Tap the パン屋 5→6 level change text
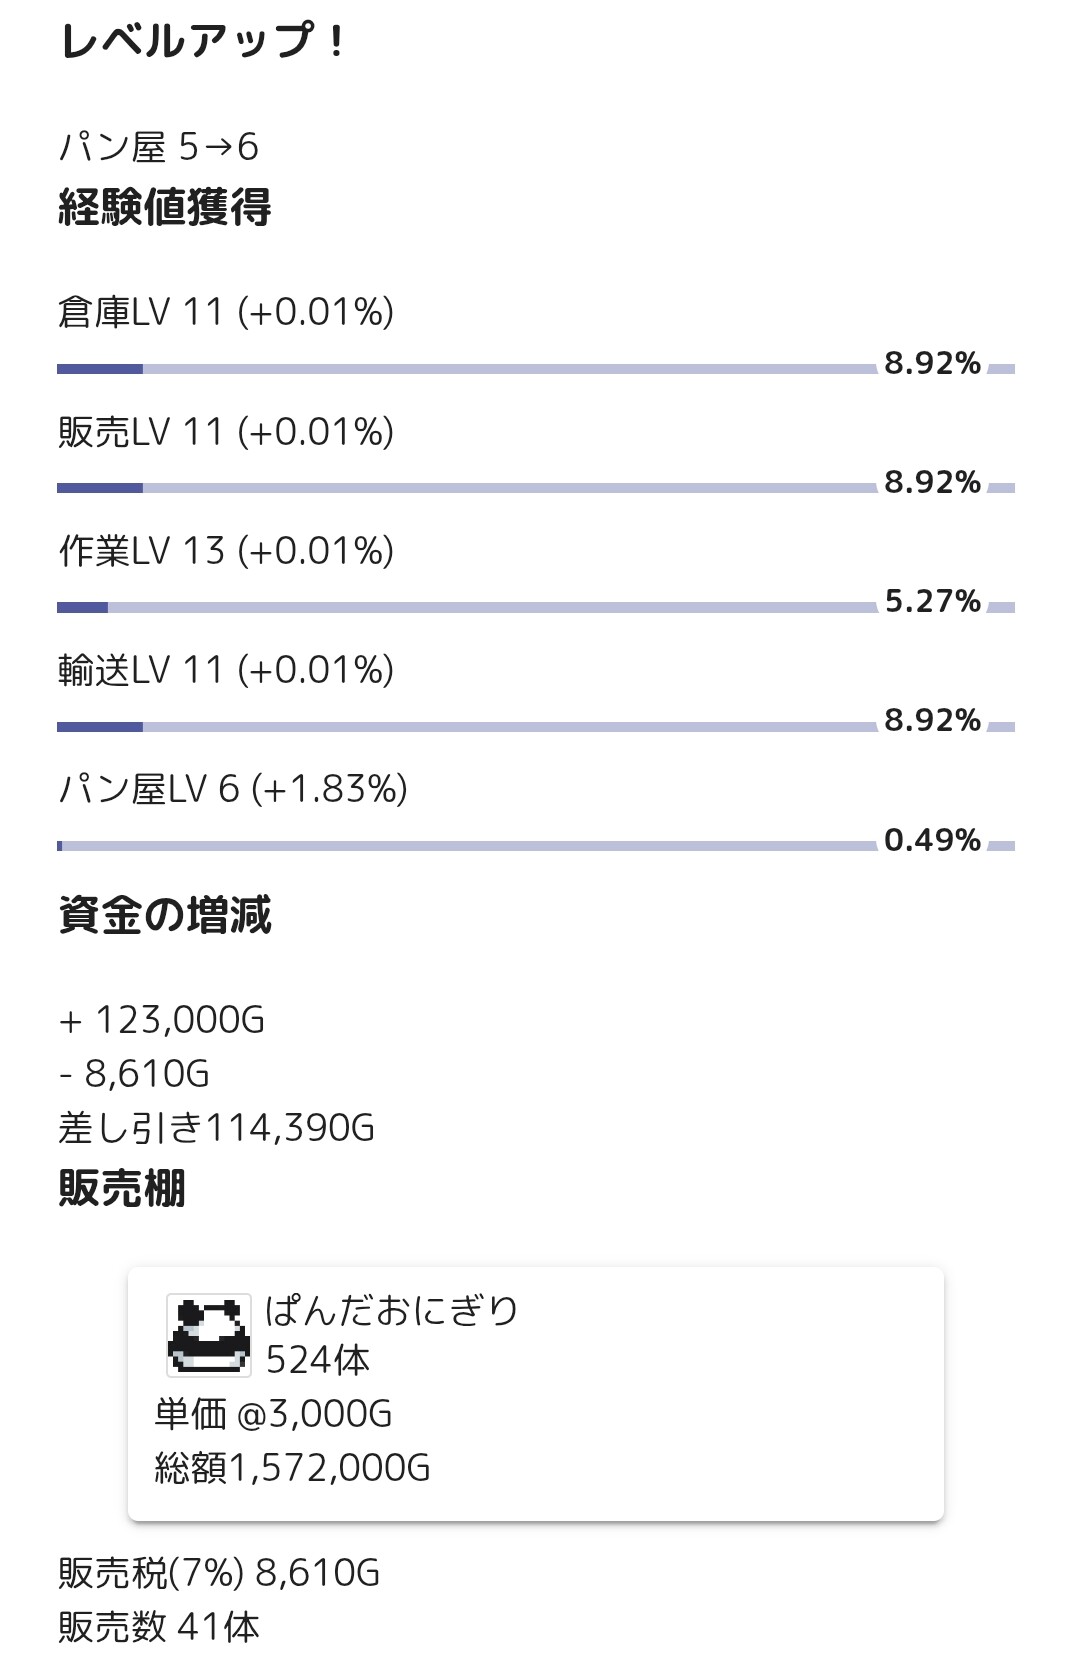This screenshot has height=1654, width=1076. click(x=159, y=148)
